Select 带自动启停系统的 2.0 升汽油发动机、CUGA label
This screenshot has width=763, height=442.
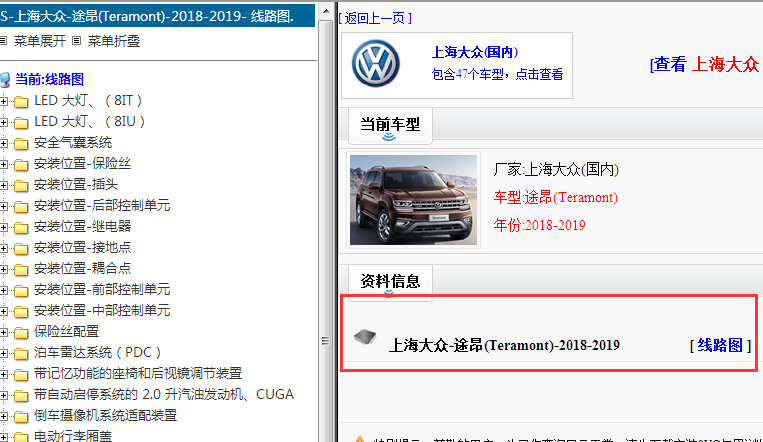pos(164,394)
